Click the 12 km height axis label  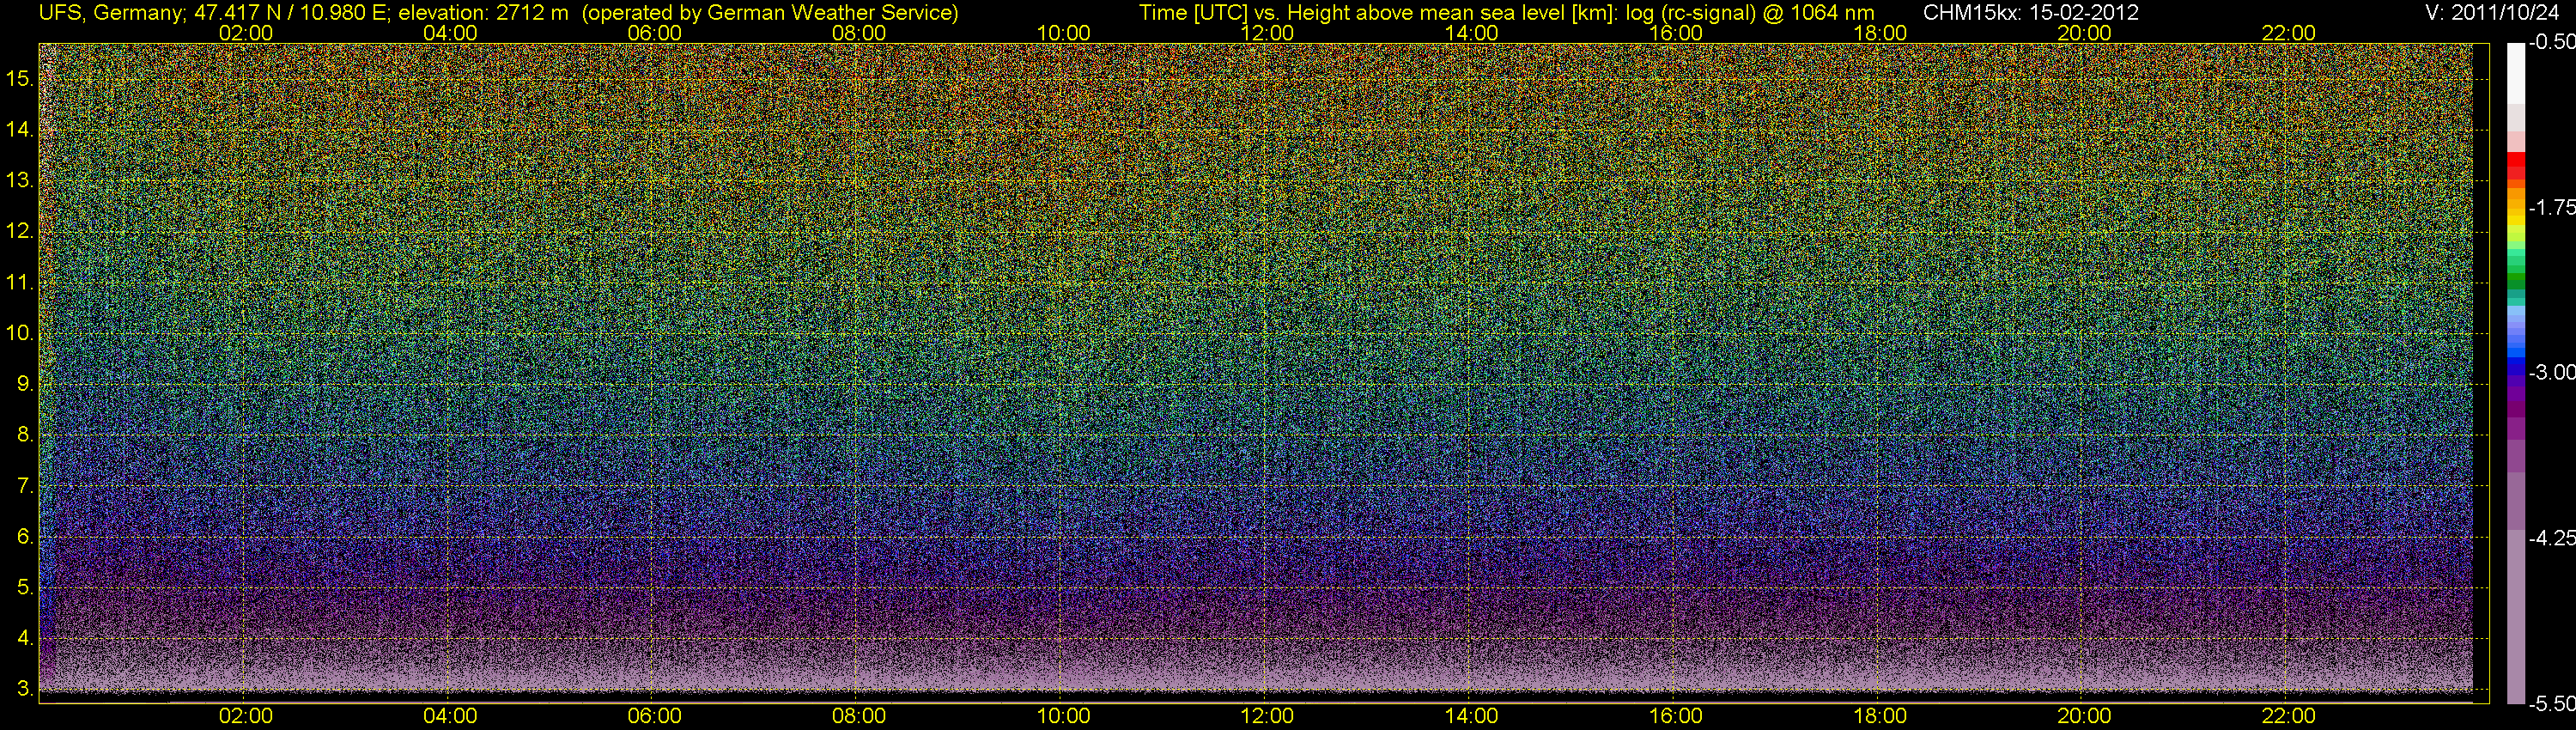[x=19, y=231]
